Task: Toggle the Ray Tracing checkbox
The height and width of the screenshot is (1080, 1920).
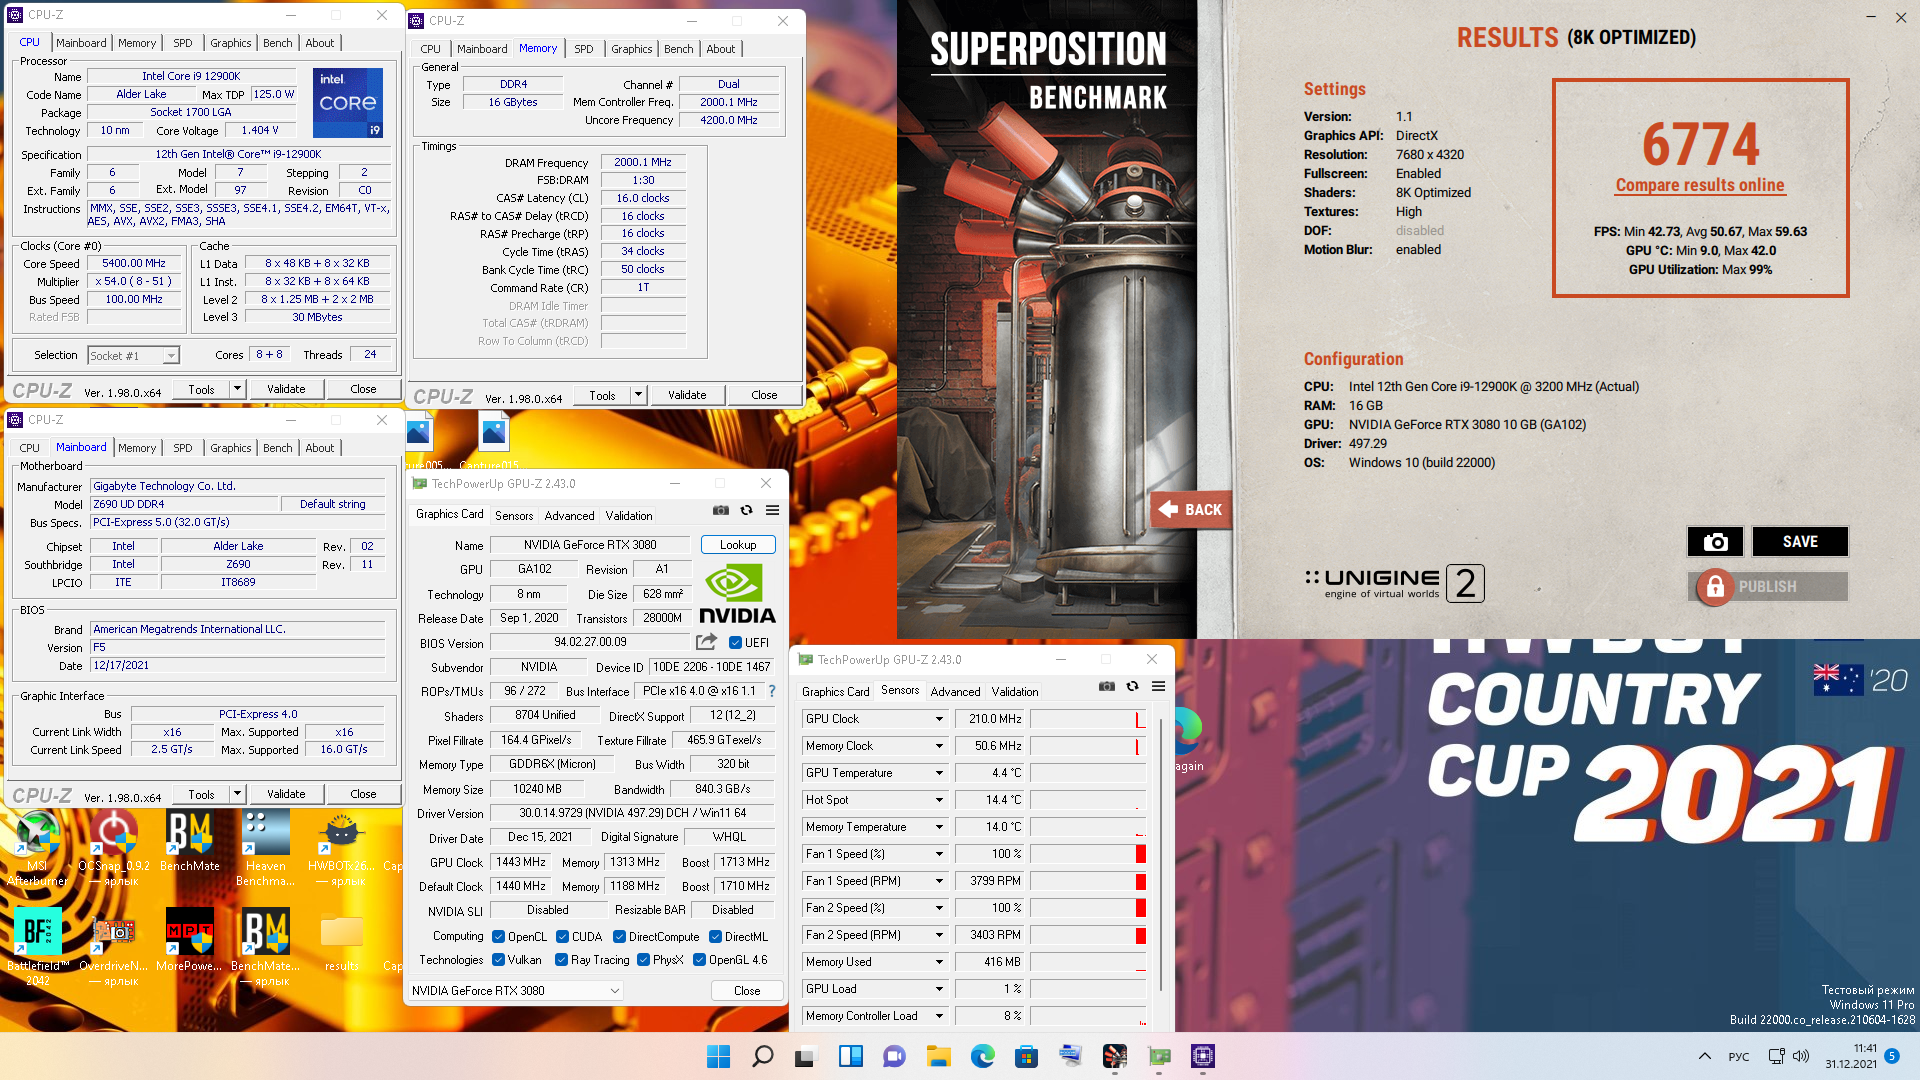Action: [561, 960]
